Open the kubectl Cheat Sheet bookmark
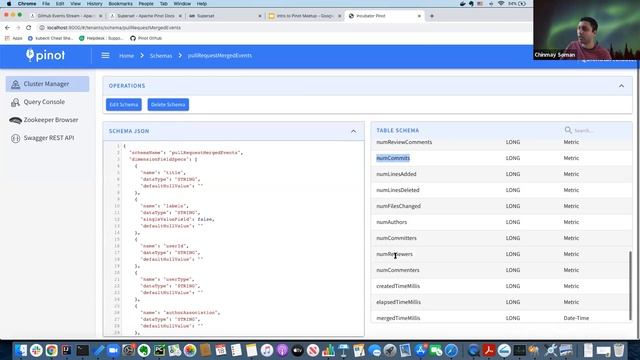Viewport: 640px width, 360px height. coord(51,38)
